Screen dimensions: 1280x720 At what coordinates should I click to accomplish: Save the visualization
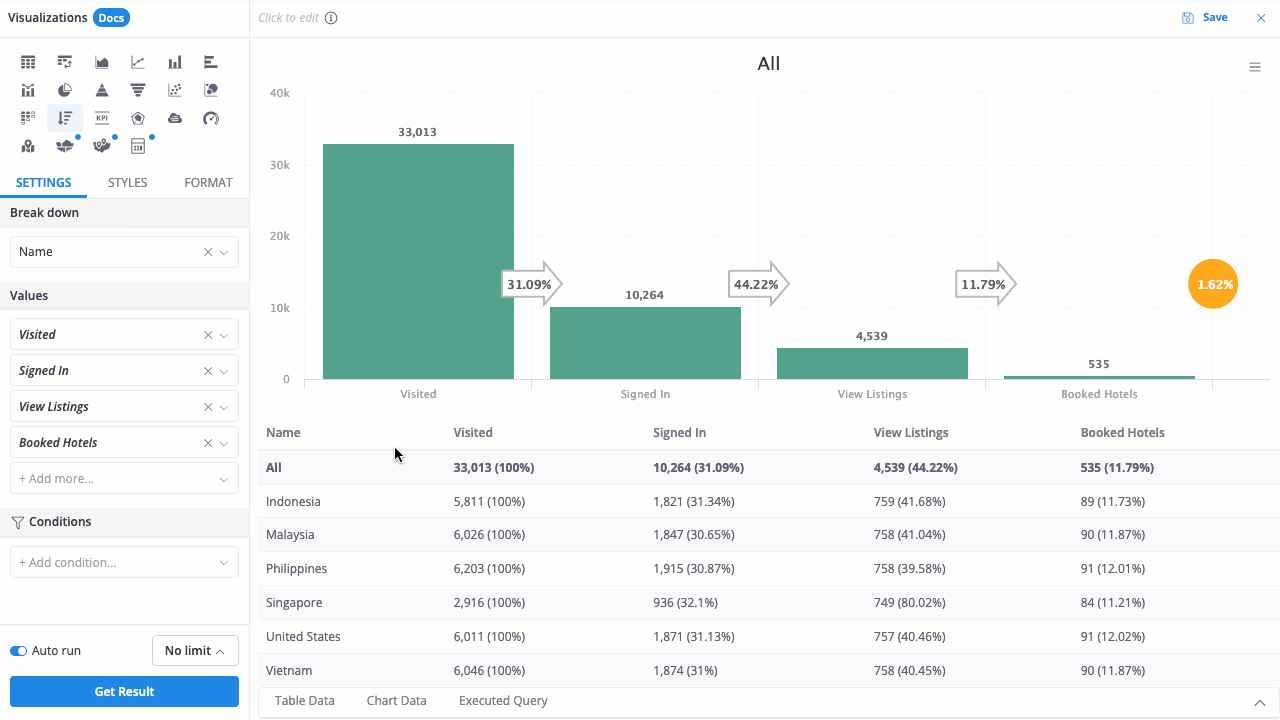(x=1205, y=18)
